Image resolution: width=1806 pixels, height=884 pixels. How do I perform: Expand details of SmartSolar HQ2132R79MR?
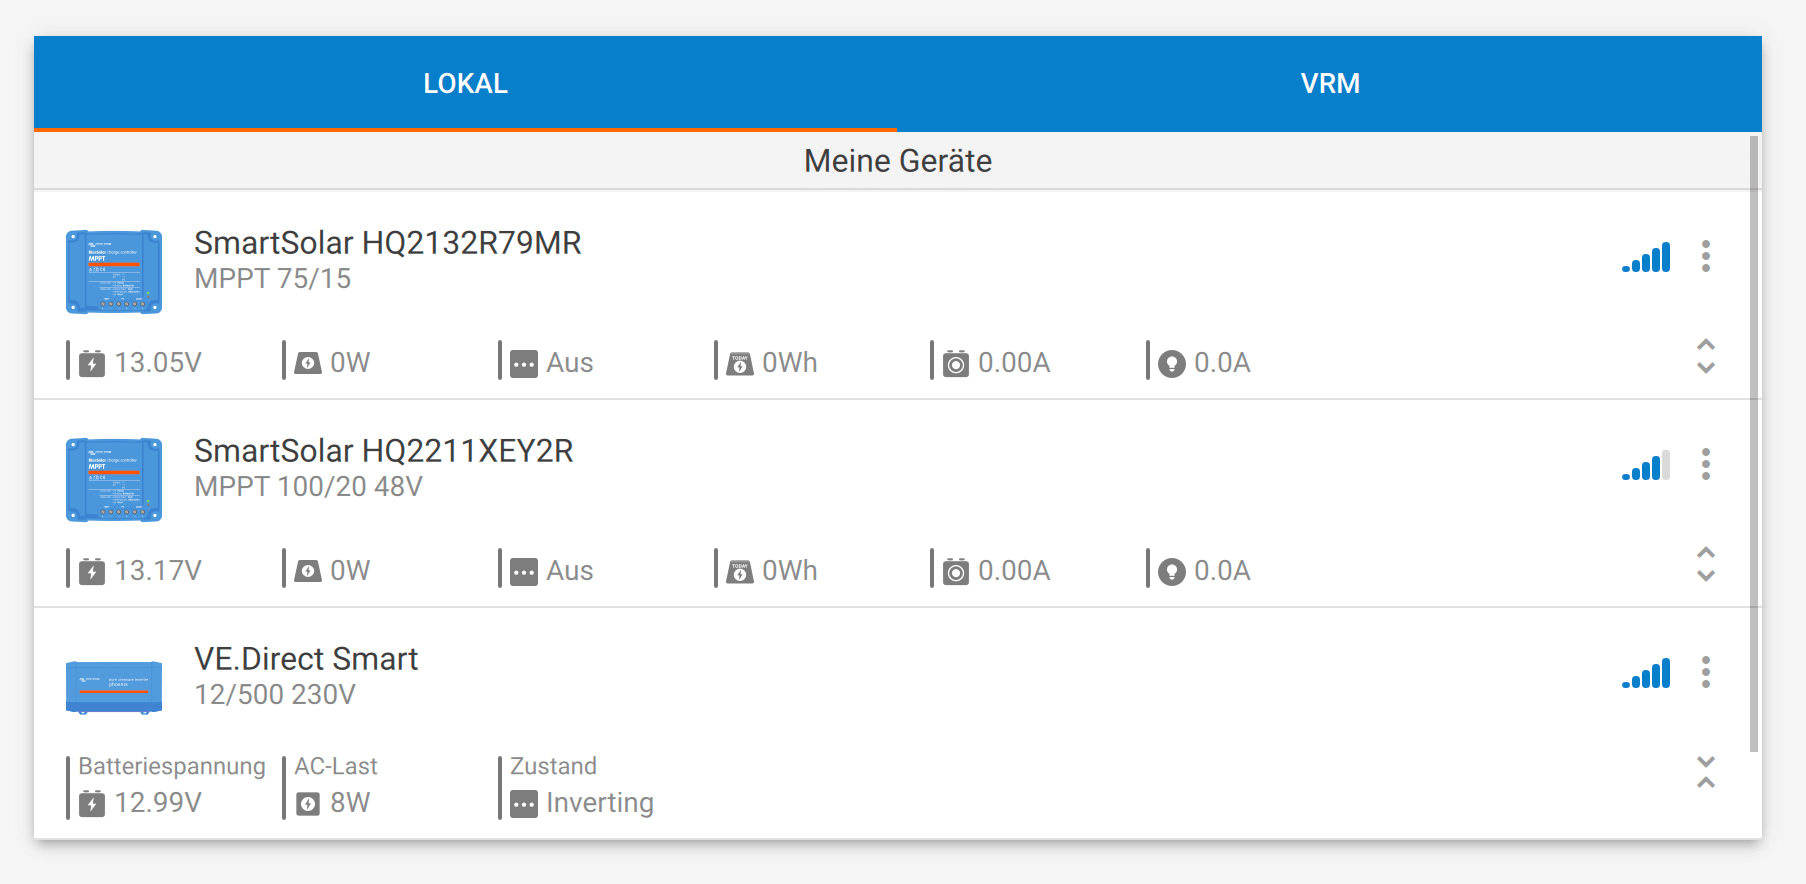pyautogui.click(x=1706, y=356)
